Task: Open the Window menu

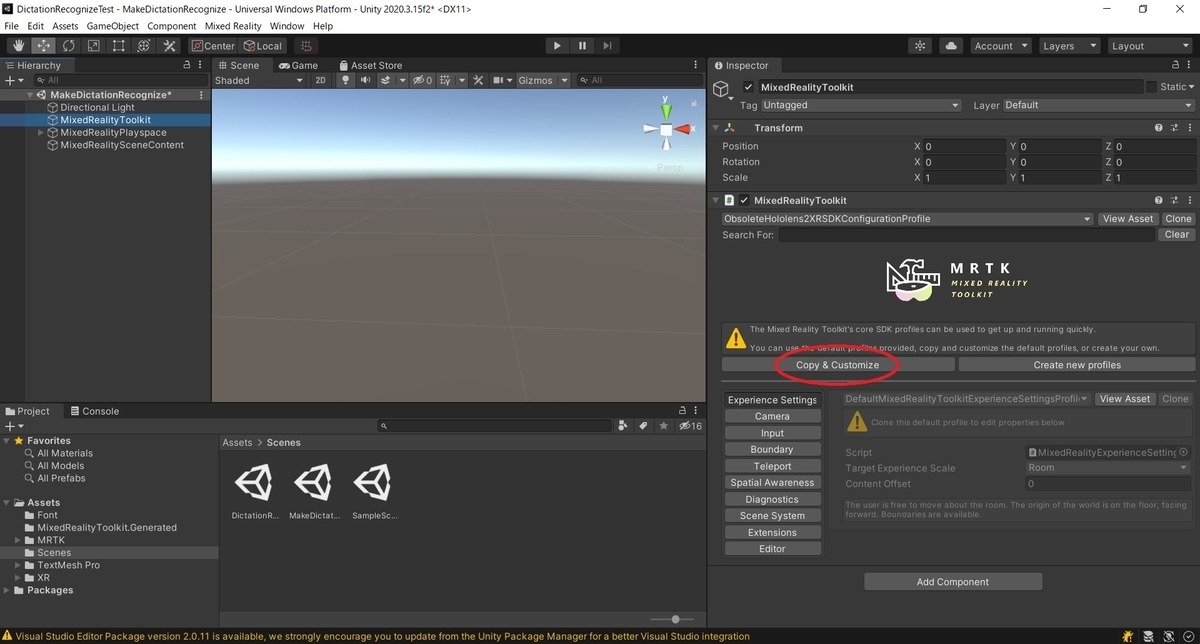Action: pyautogui.click(x=287, y=26)
